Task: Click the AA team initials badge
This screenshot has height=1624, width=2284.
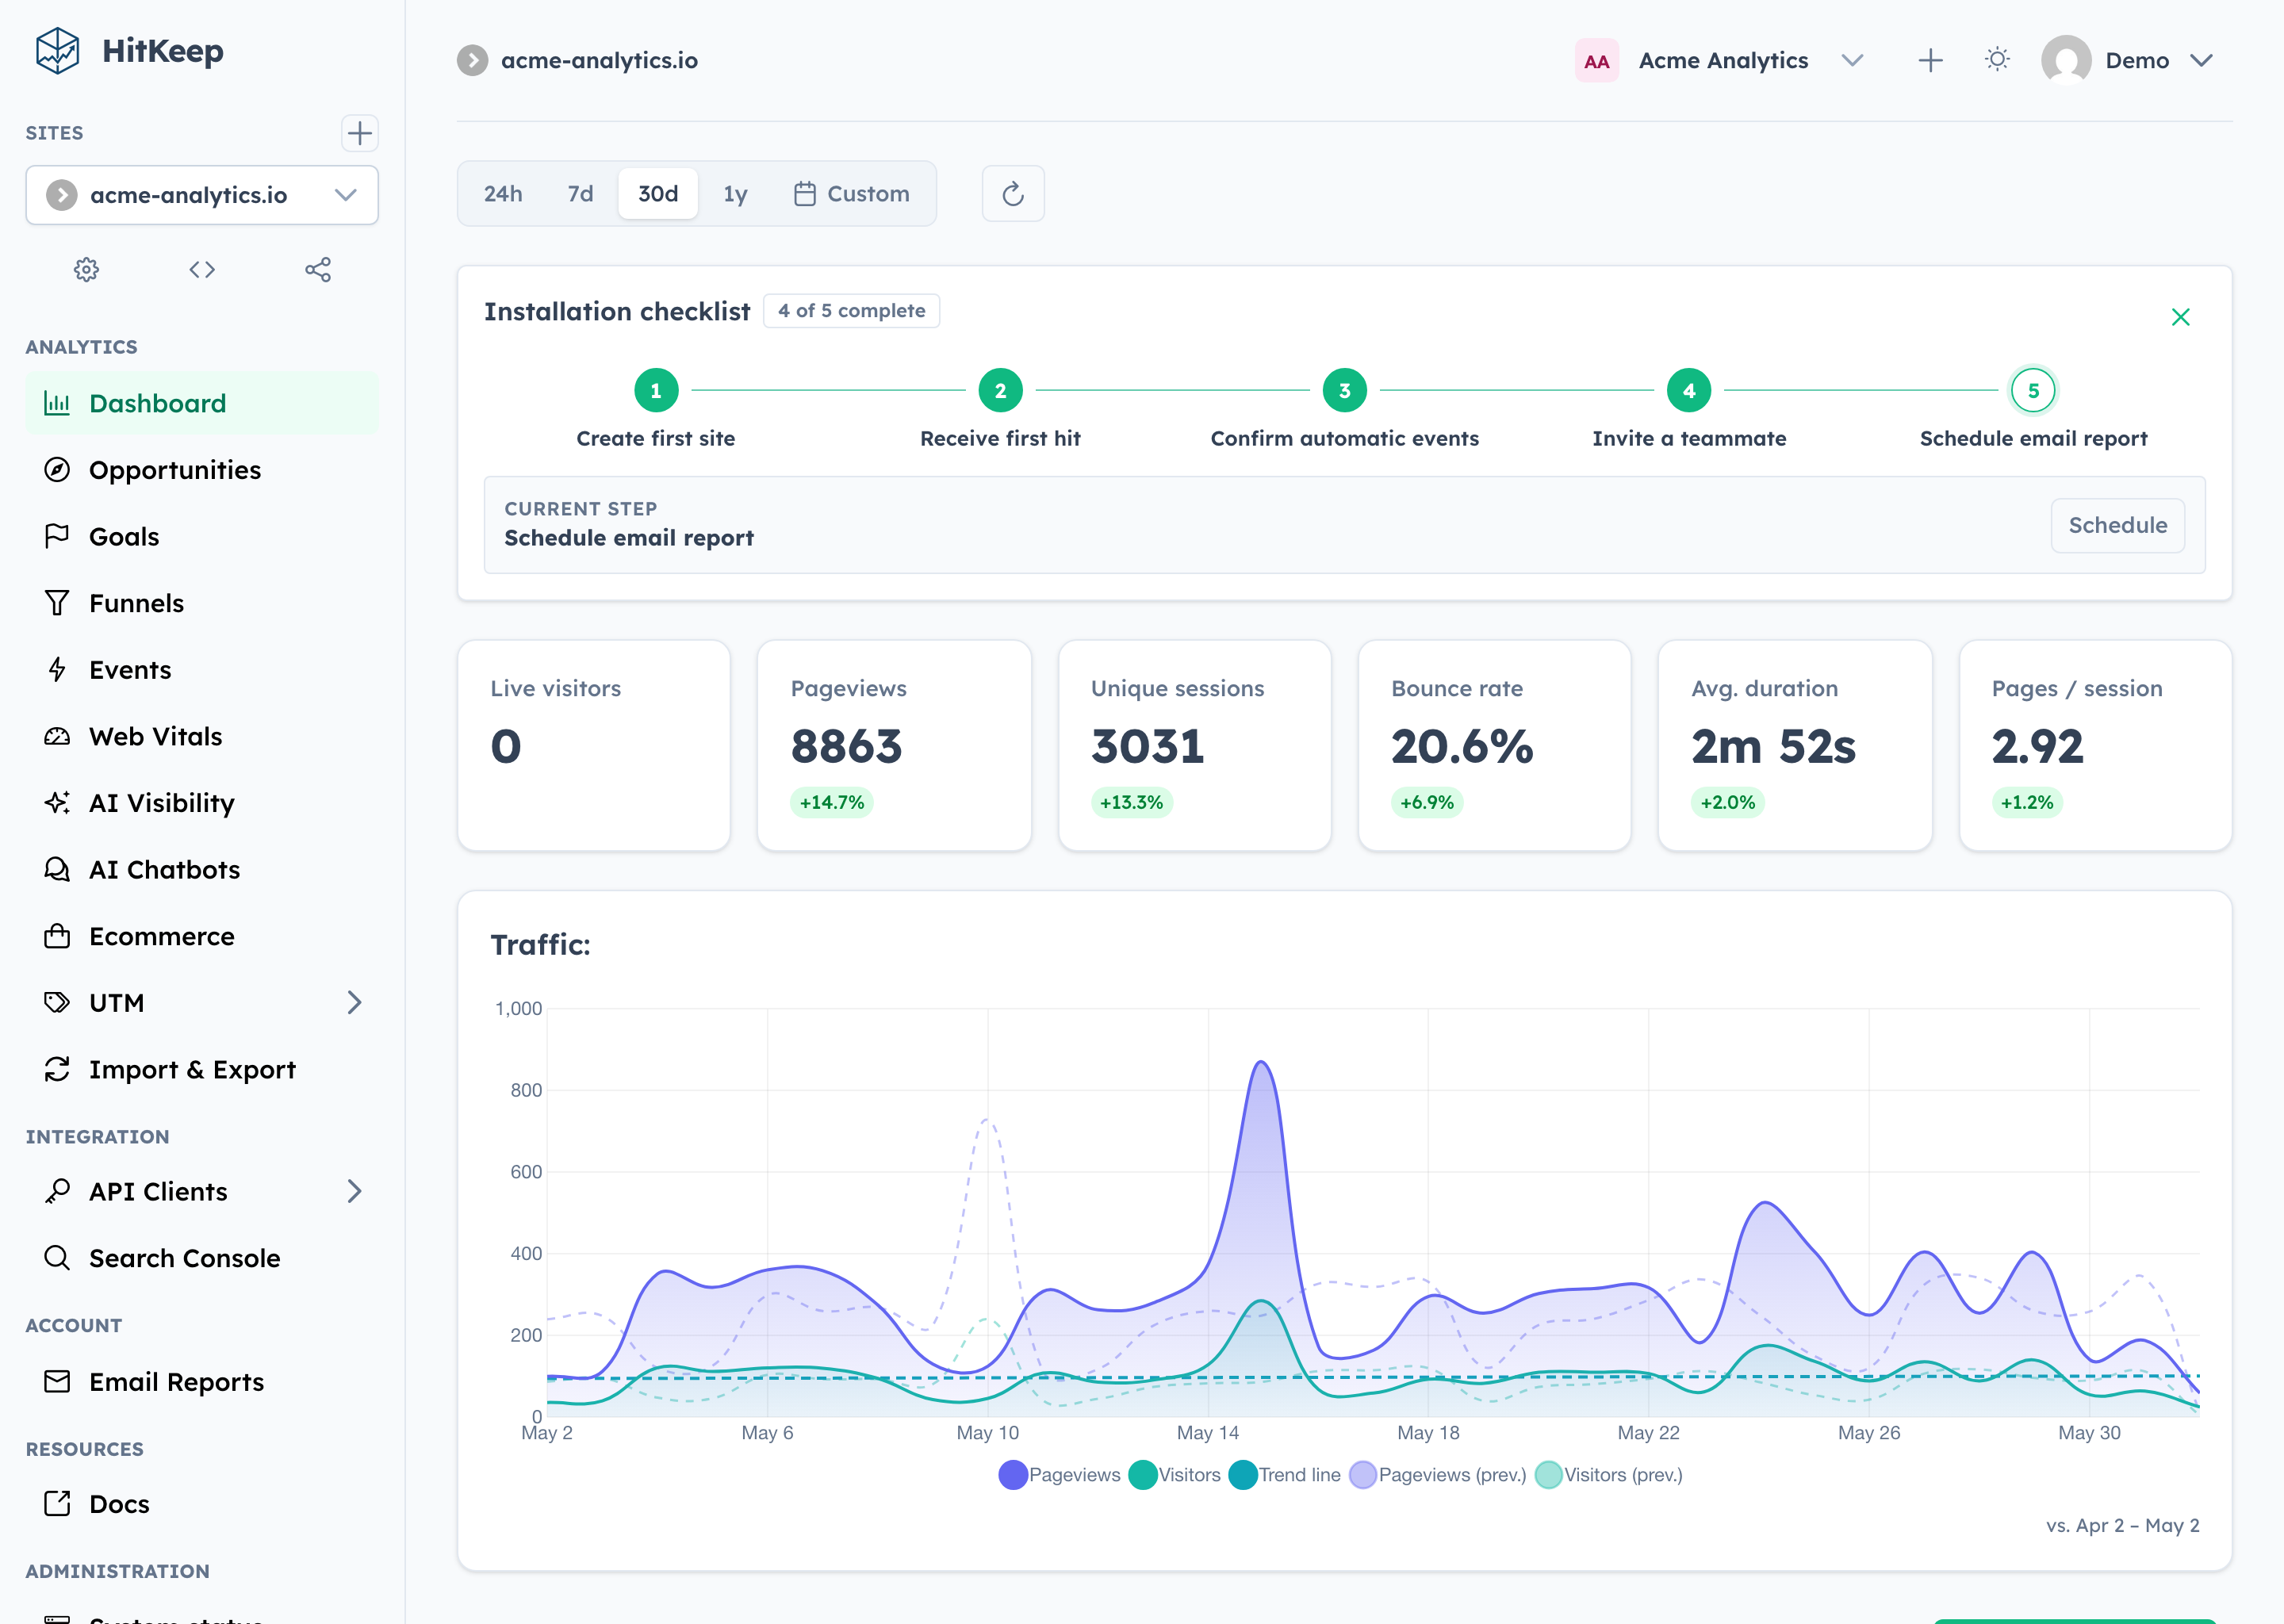Action: [x=1597, y=60]
